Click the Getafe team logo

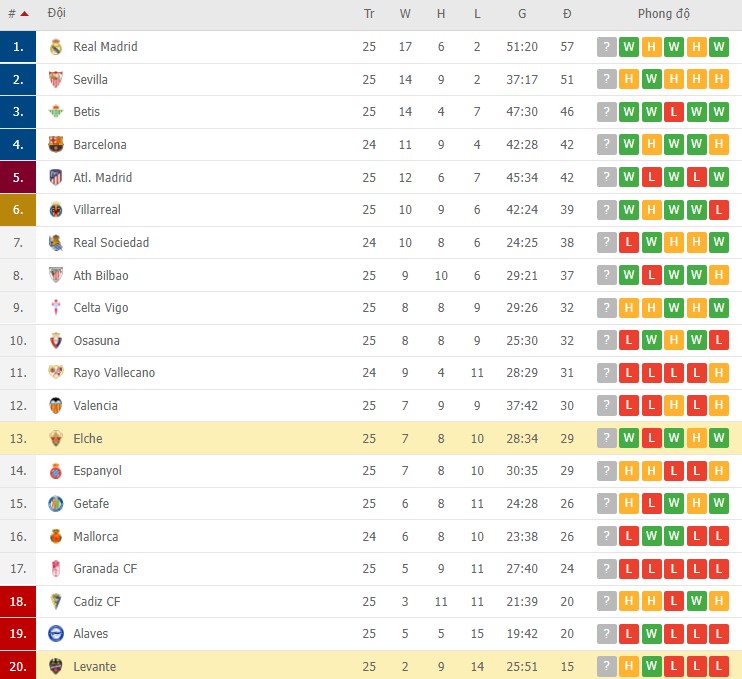pyautogui.click(x=56, y=504)
